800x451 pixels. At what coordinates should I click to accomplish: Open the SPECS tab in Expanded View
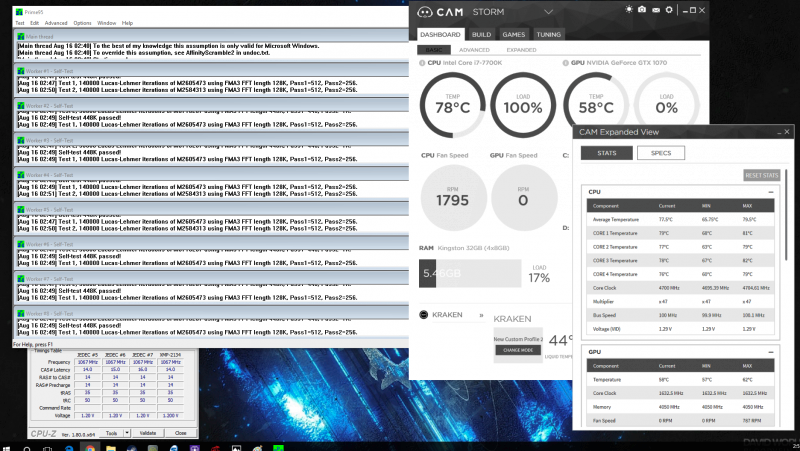click(661, 153)
